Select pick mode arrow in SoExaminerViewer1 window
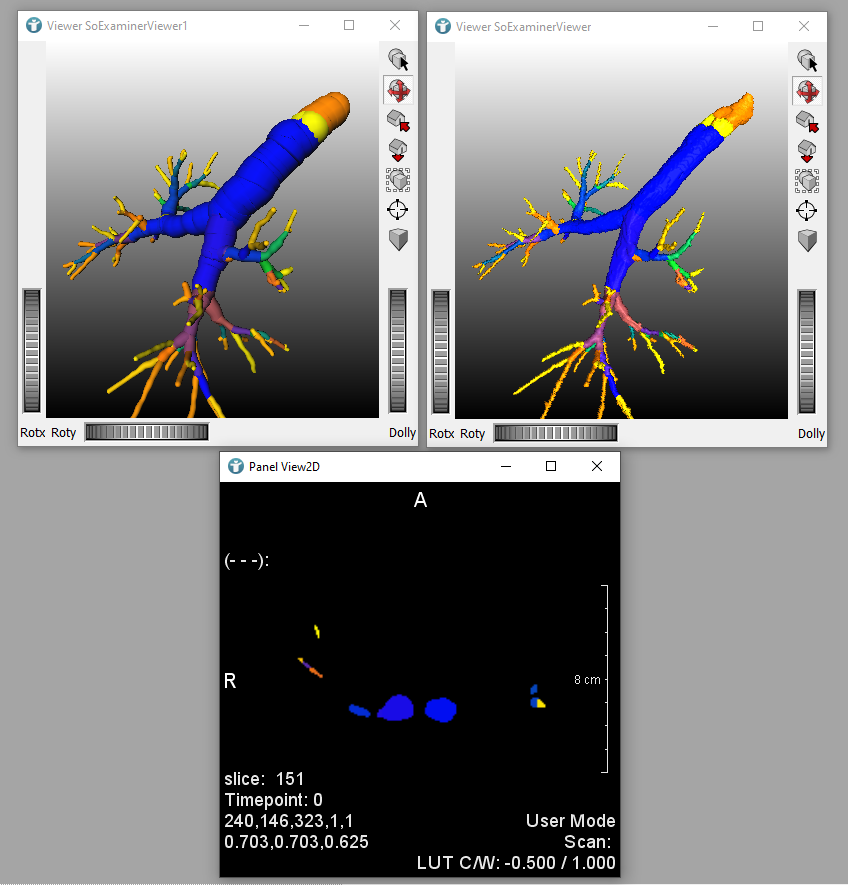Image resolution: width=848 pixels, height=885 pixels. pyautogui.click(x=398, y=60)
